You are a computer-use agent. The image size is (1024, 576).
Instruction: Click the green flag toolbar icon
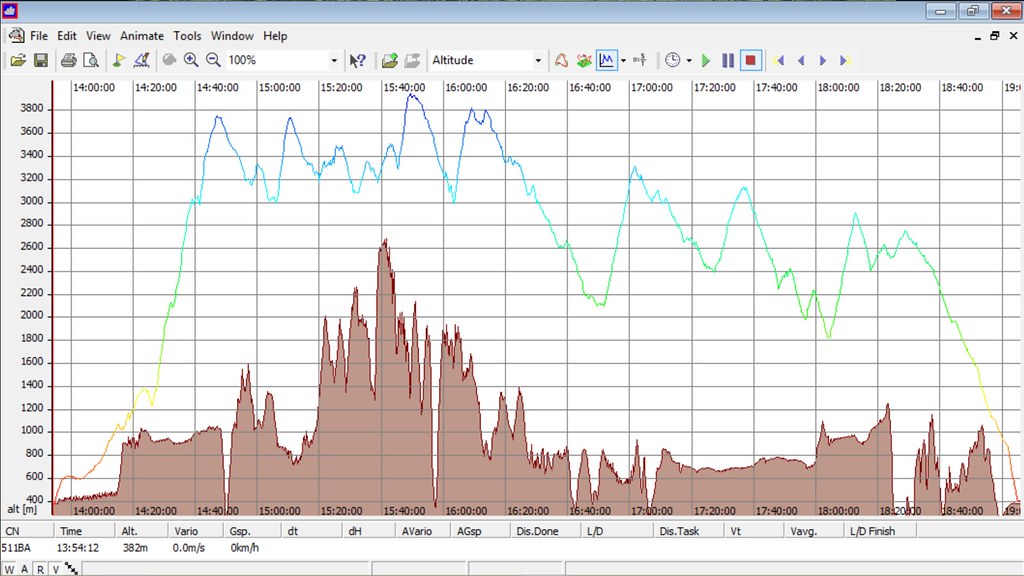click(119, 61)
